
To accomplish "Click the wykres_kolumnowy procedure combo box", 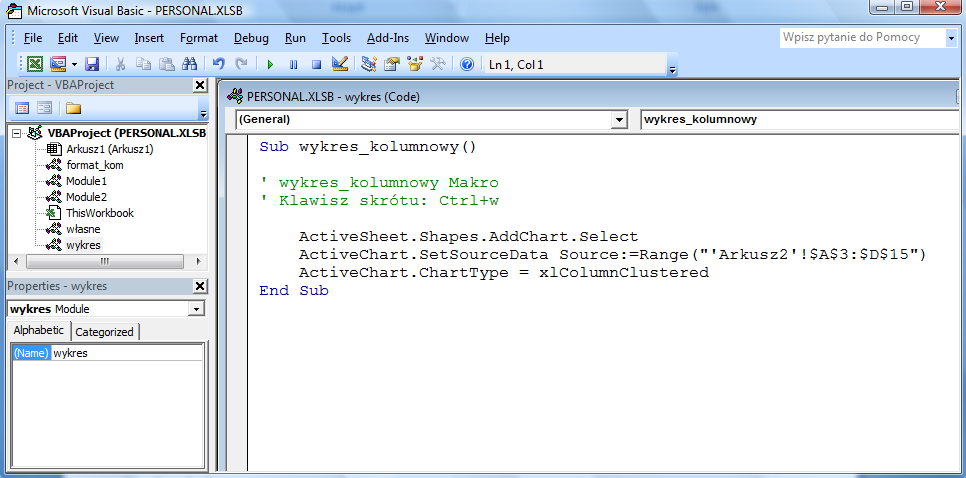I will [x=801, y=120].
